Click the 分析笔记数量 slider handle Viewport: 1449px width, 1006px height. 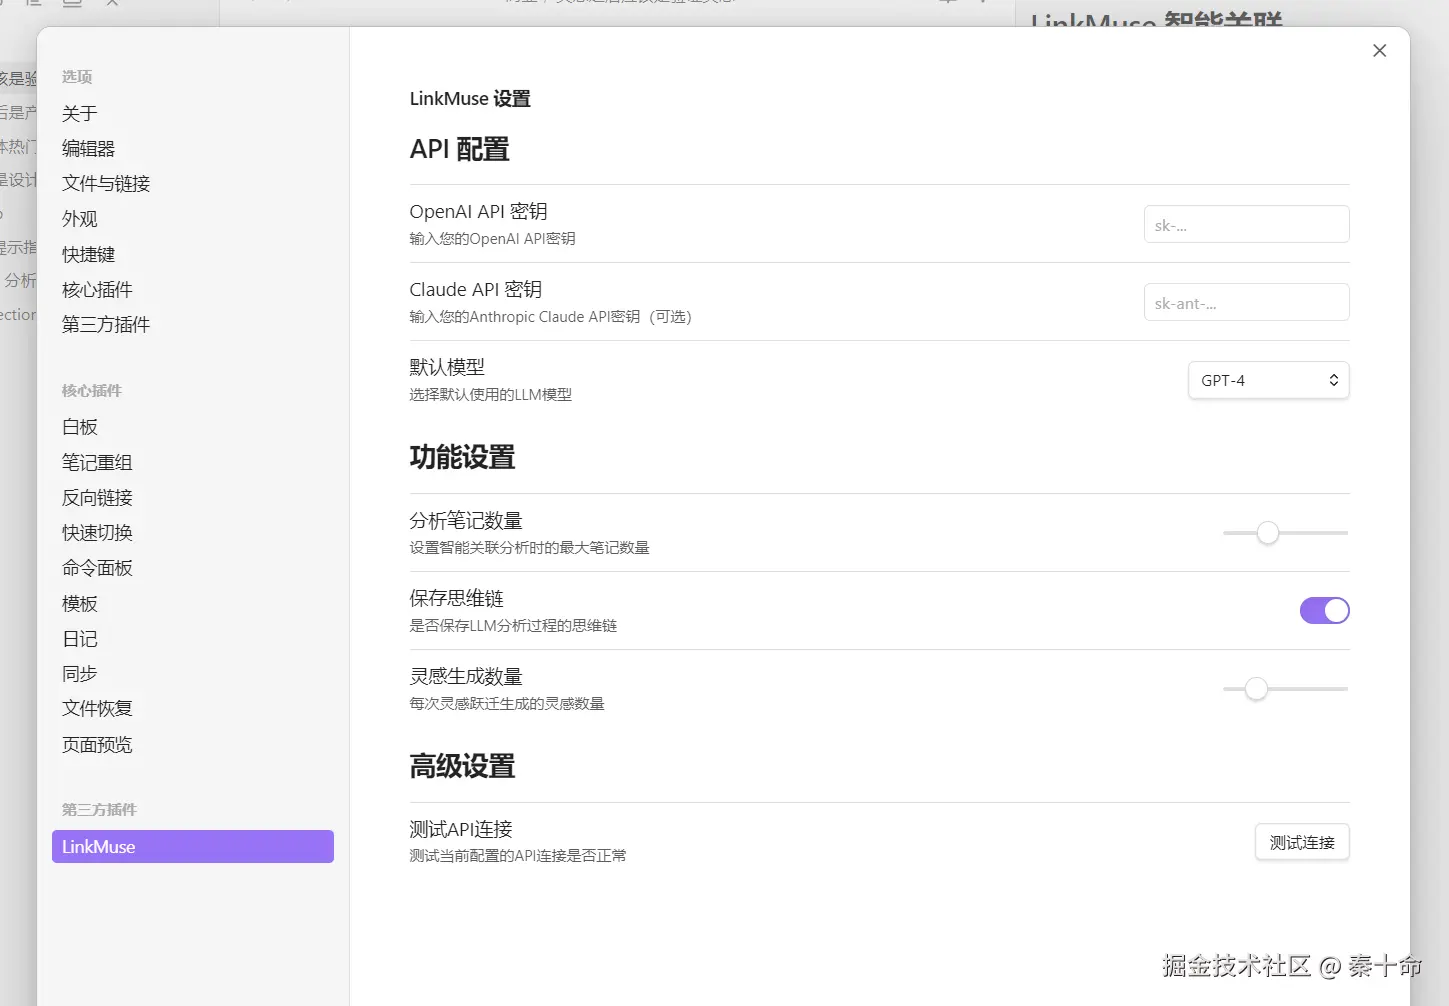pos(1268,533)
